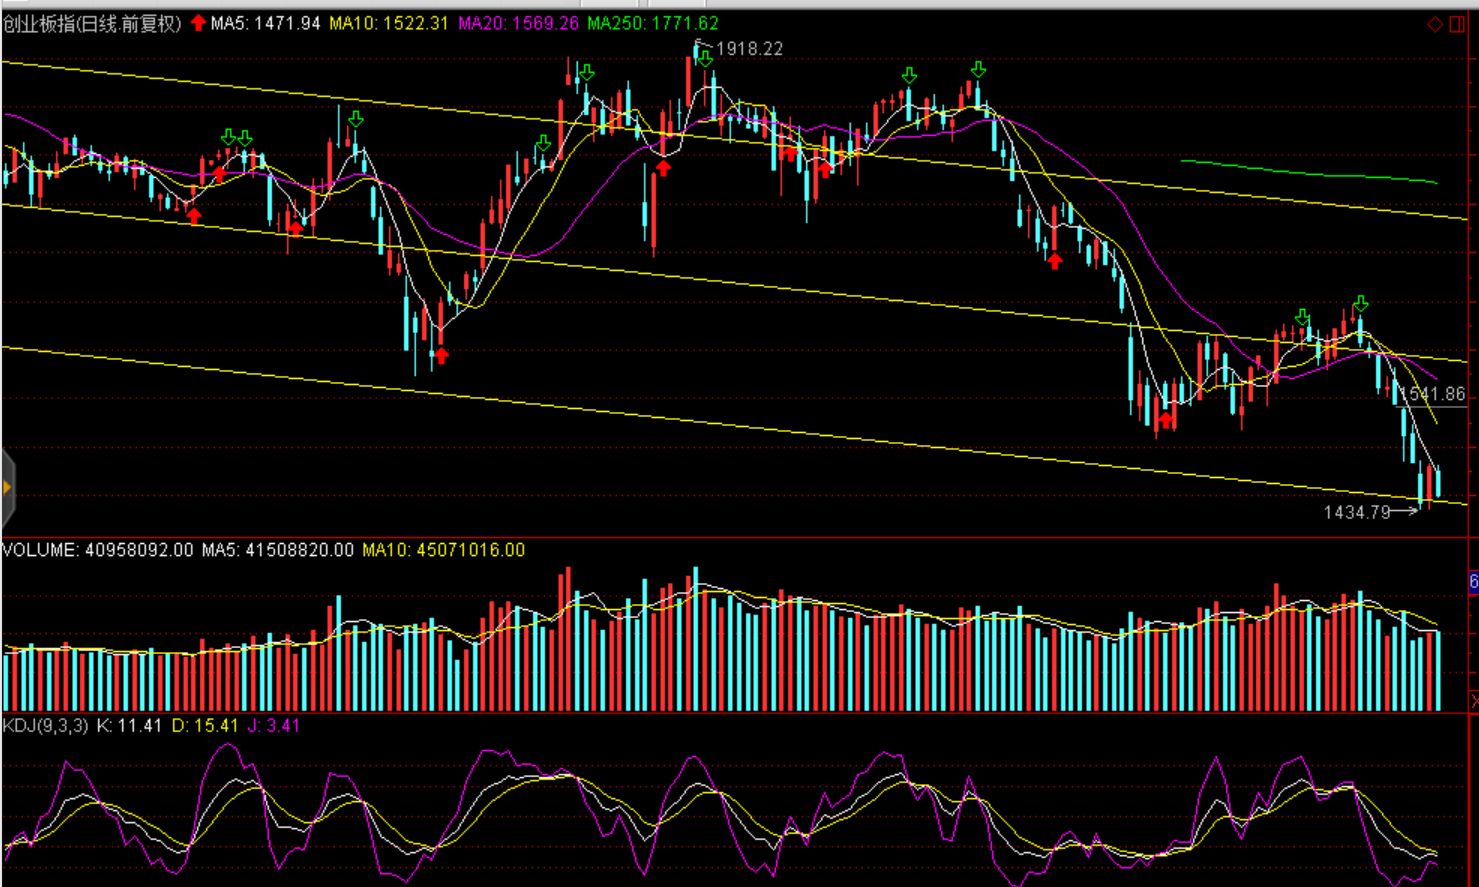Viewport: 1479px width, 887px height.
Task: Click the blue 6 box right of volume panel
Action: point(1474,582)
